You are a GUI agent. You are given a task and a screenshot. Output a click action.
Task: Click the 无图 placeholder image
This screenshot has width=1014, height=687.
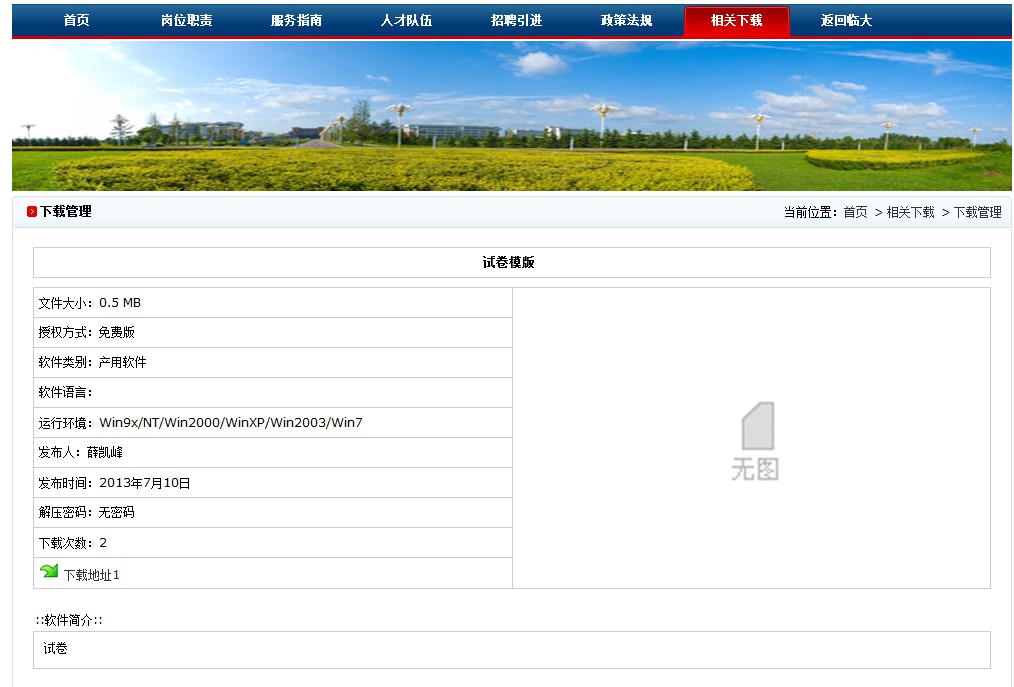tap(755, 441)
